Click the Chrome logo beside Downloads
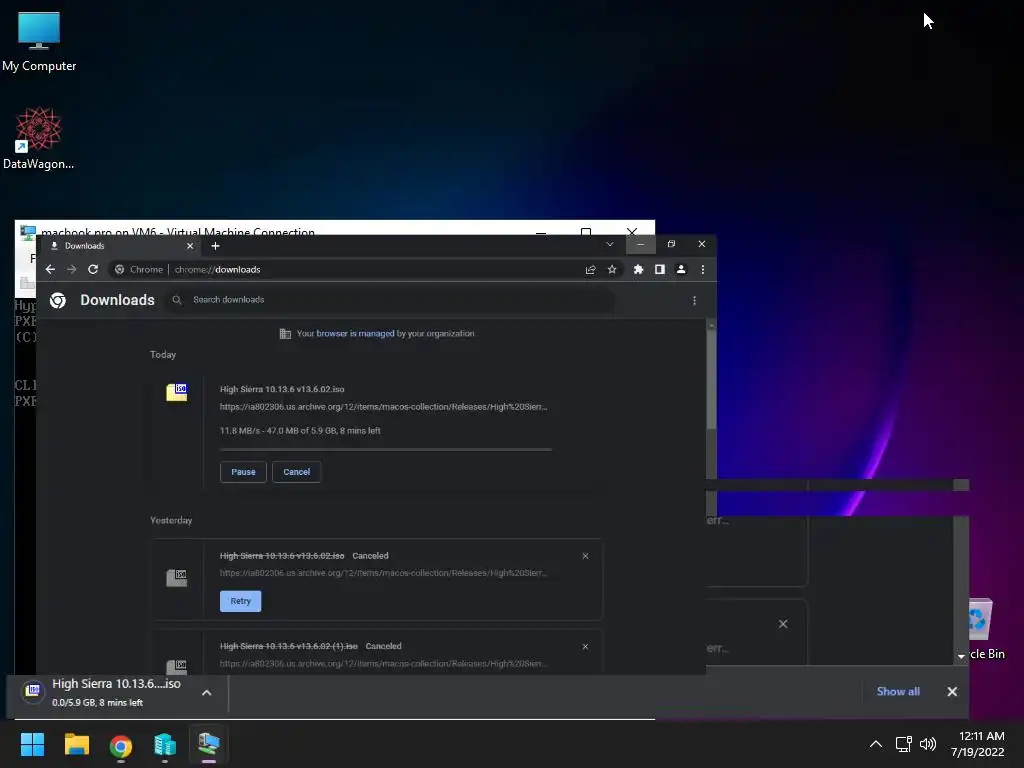1024x768 pixels. (x=58, y=300)
